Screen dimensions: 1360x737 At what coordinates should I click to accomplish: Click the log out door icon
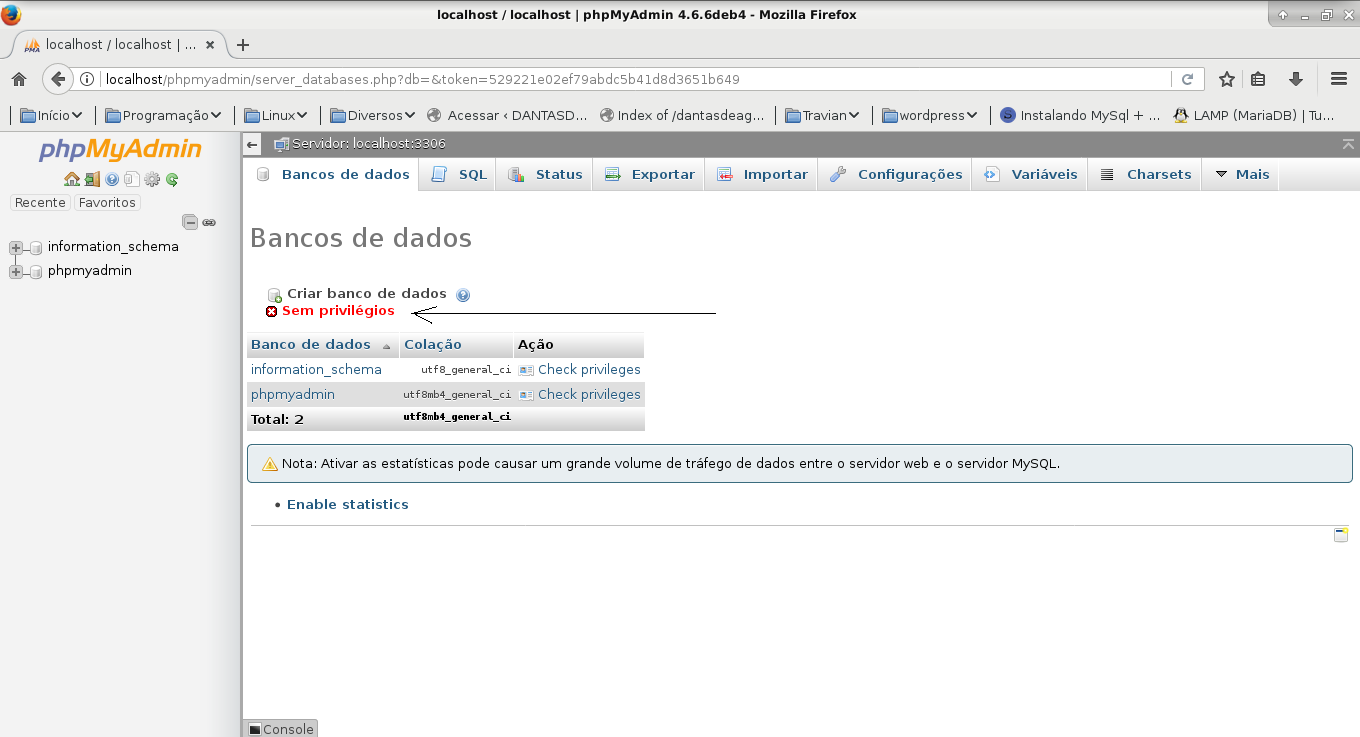click(x=91, y=179)
